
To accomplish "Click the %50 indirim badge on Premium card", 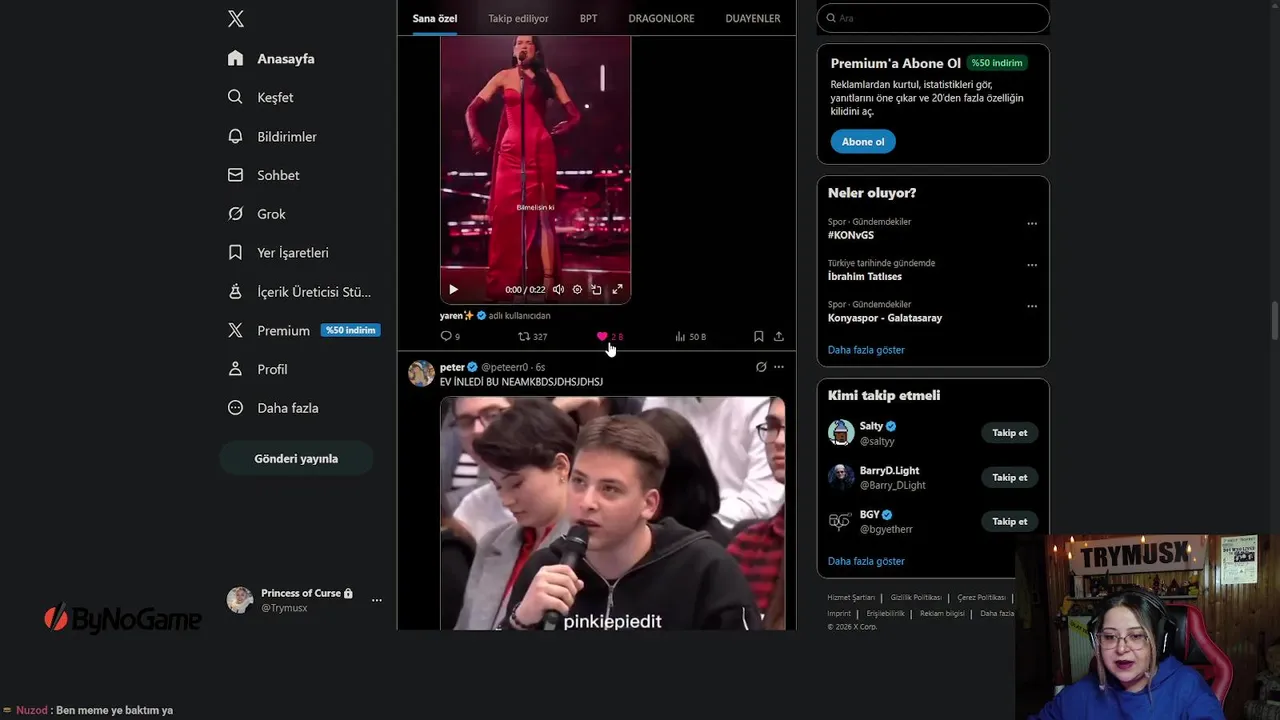I will click(997, 63).
